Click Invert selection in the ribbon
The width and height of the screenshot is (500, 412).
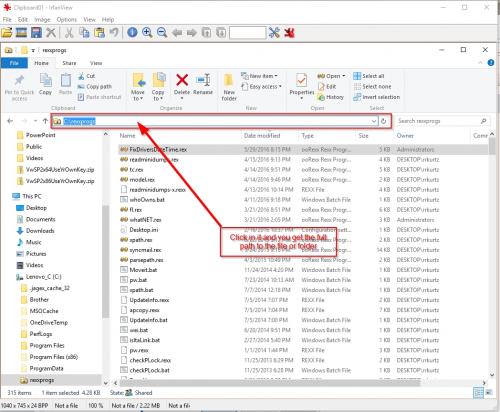pyautogui.click(x=377, y=97)
